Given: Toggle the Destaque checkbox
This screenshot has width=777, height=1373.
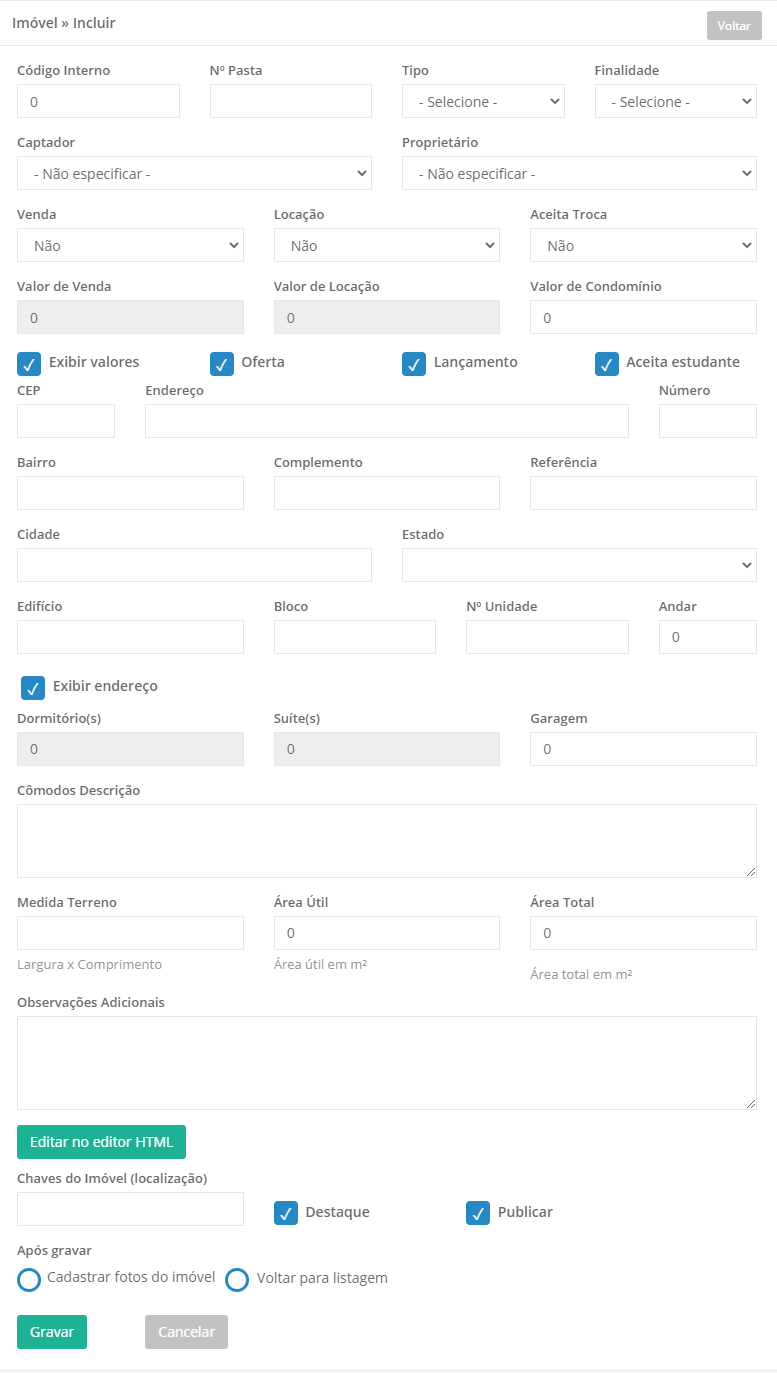Looking at the screenshot, I should click(286, 1213).
